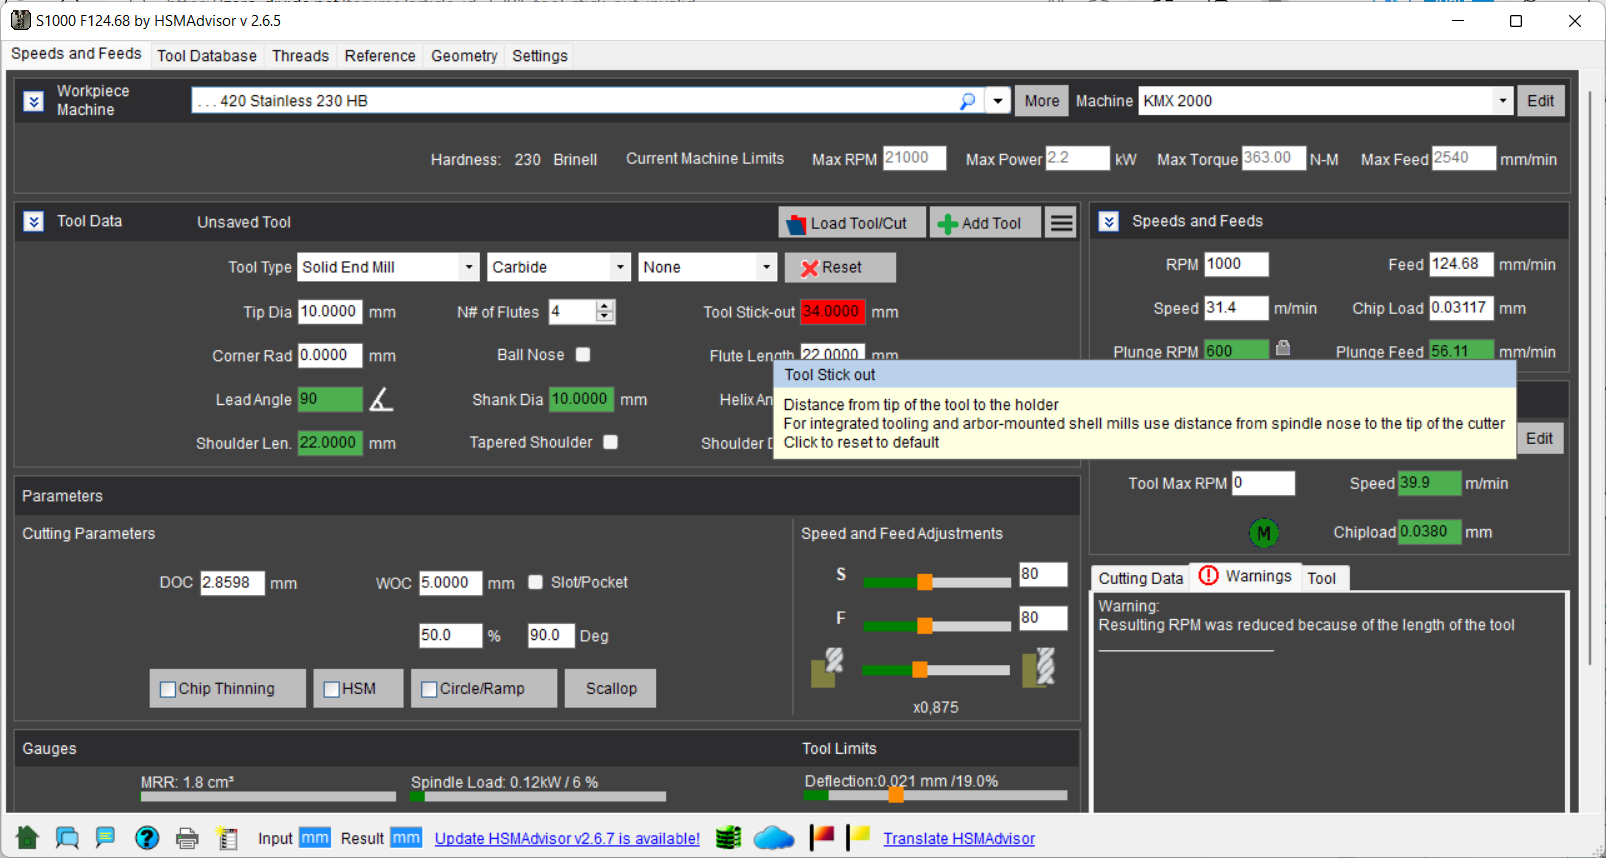This screenshot has height=858, width=1606.
Task: Enable the Ball Nose checkbox
Action: tap(583, 355)
